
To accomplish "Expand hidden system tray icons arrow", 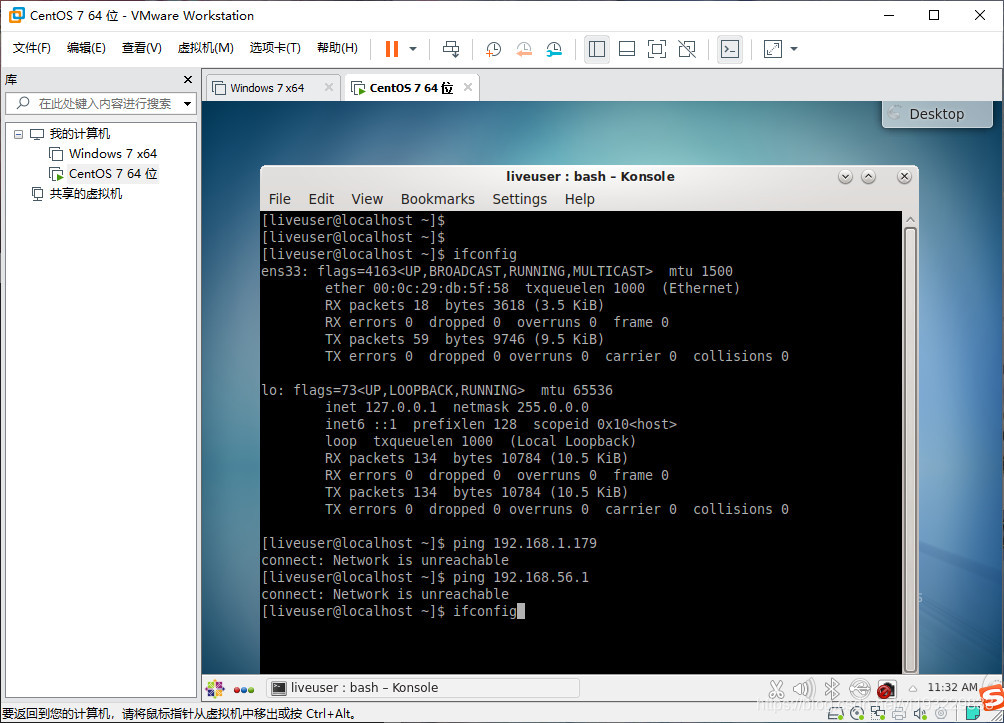I will tap(913, 688).
